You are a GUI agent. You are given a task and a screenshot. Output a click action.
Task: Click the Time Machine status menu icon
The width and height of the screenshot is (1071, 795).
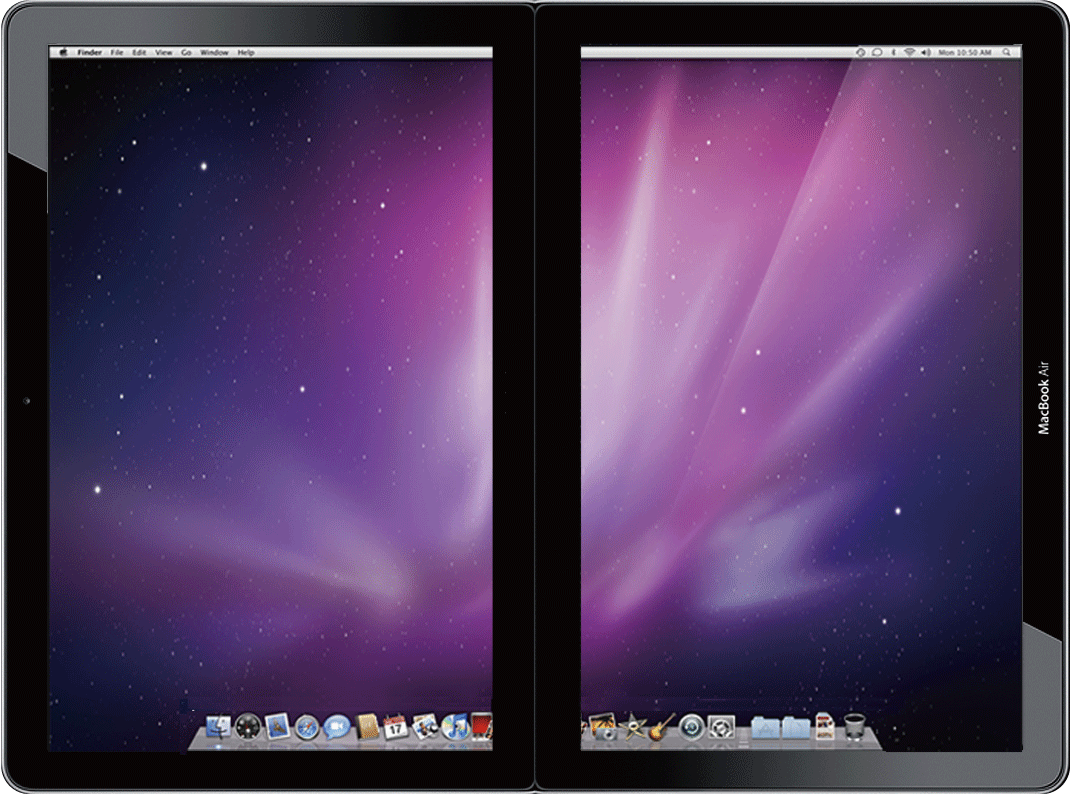pos(861,52)
